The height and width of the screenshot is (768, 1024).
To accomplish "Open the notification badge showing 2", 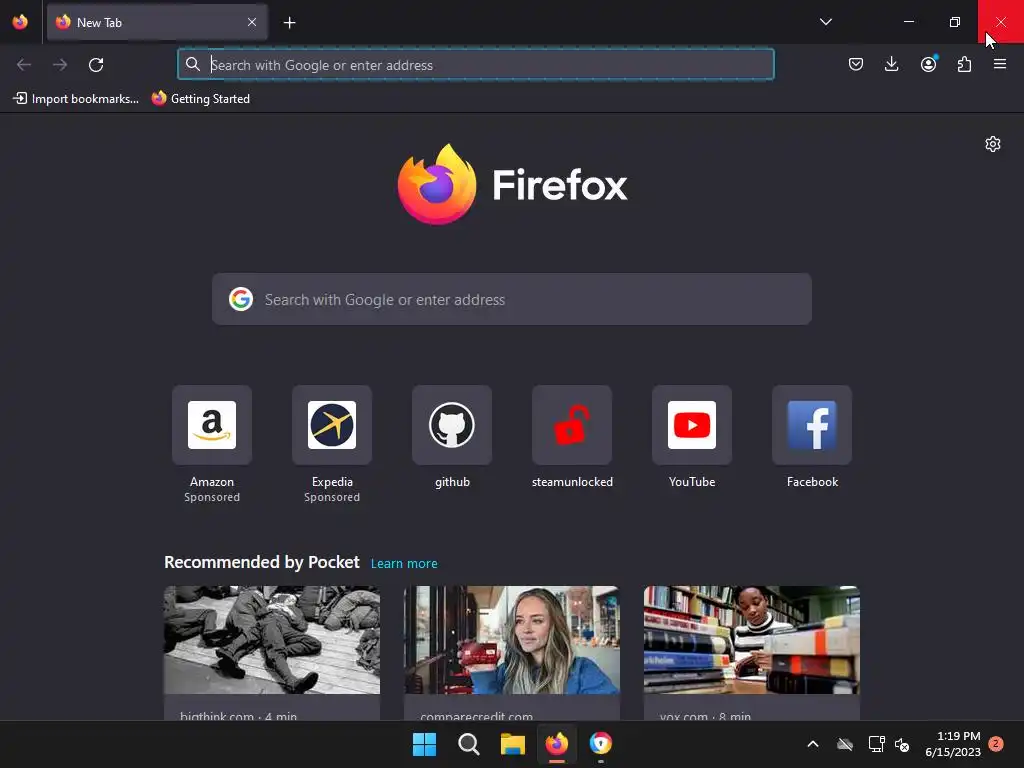I will coord(996,744).
